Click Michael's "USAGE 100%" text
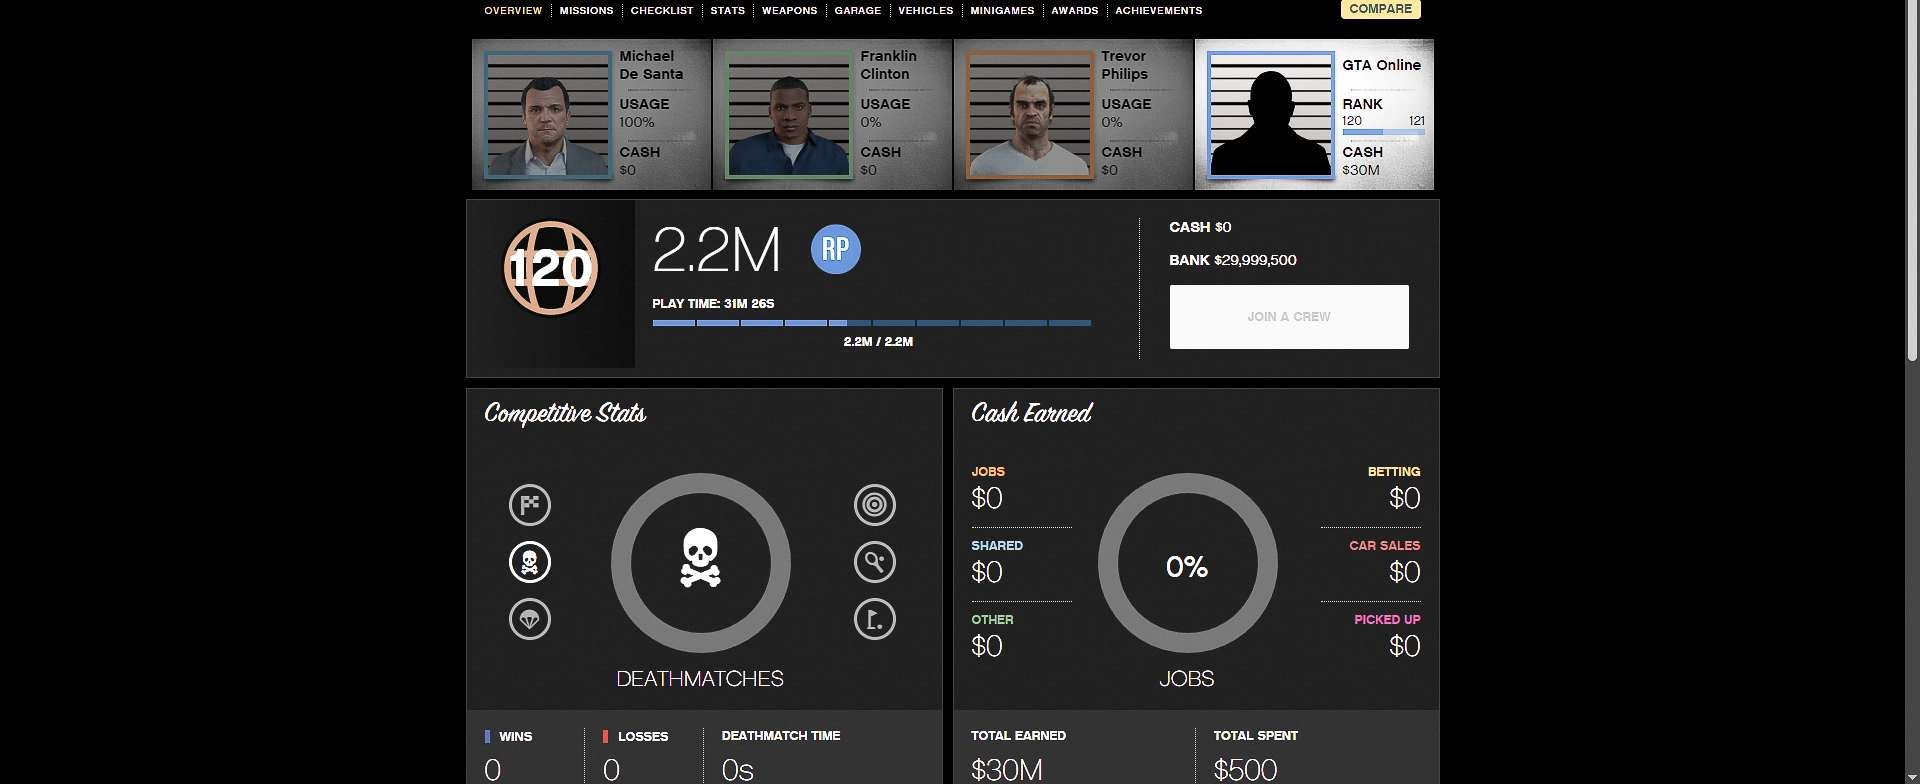This screenshot has width=1920, height=784. 644,113
